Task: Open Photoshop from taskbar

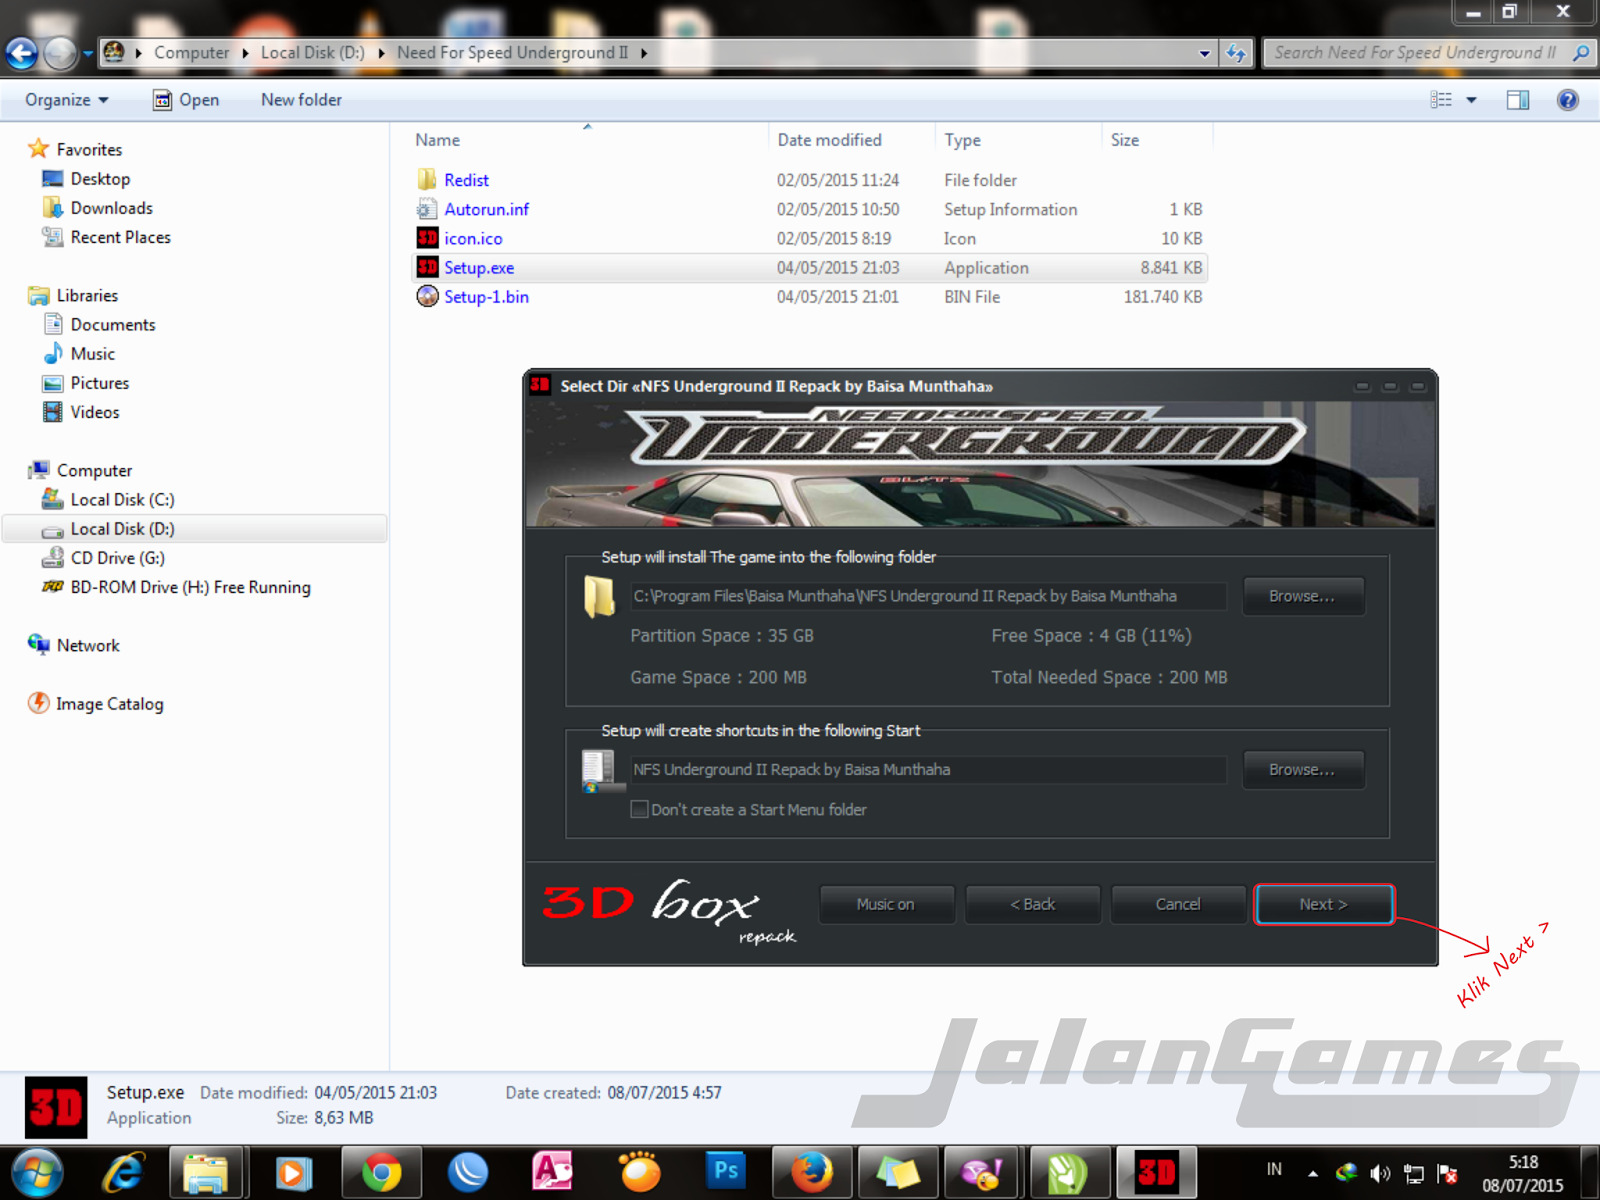Action: [x=726, y=1172]
